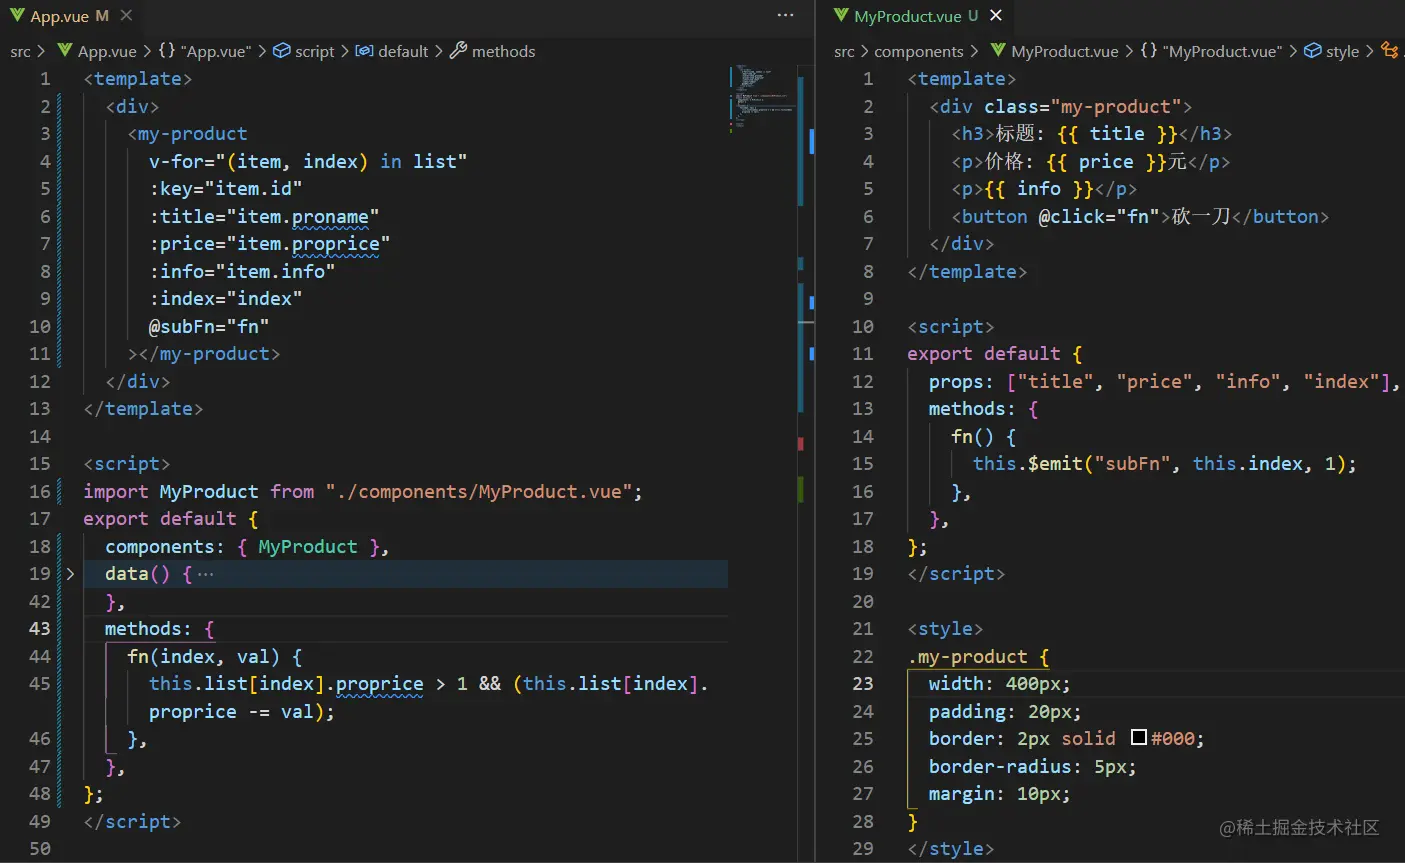
Task: Open the src breadcrumb above App.vue
Action: [20, 51]
